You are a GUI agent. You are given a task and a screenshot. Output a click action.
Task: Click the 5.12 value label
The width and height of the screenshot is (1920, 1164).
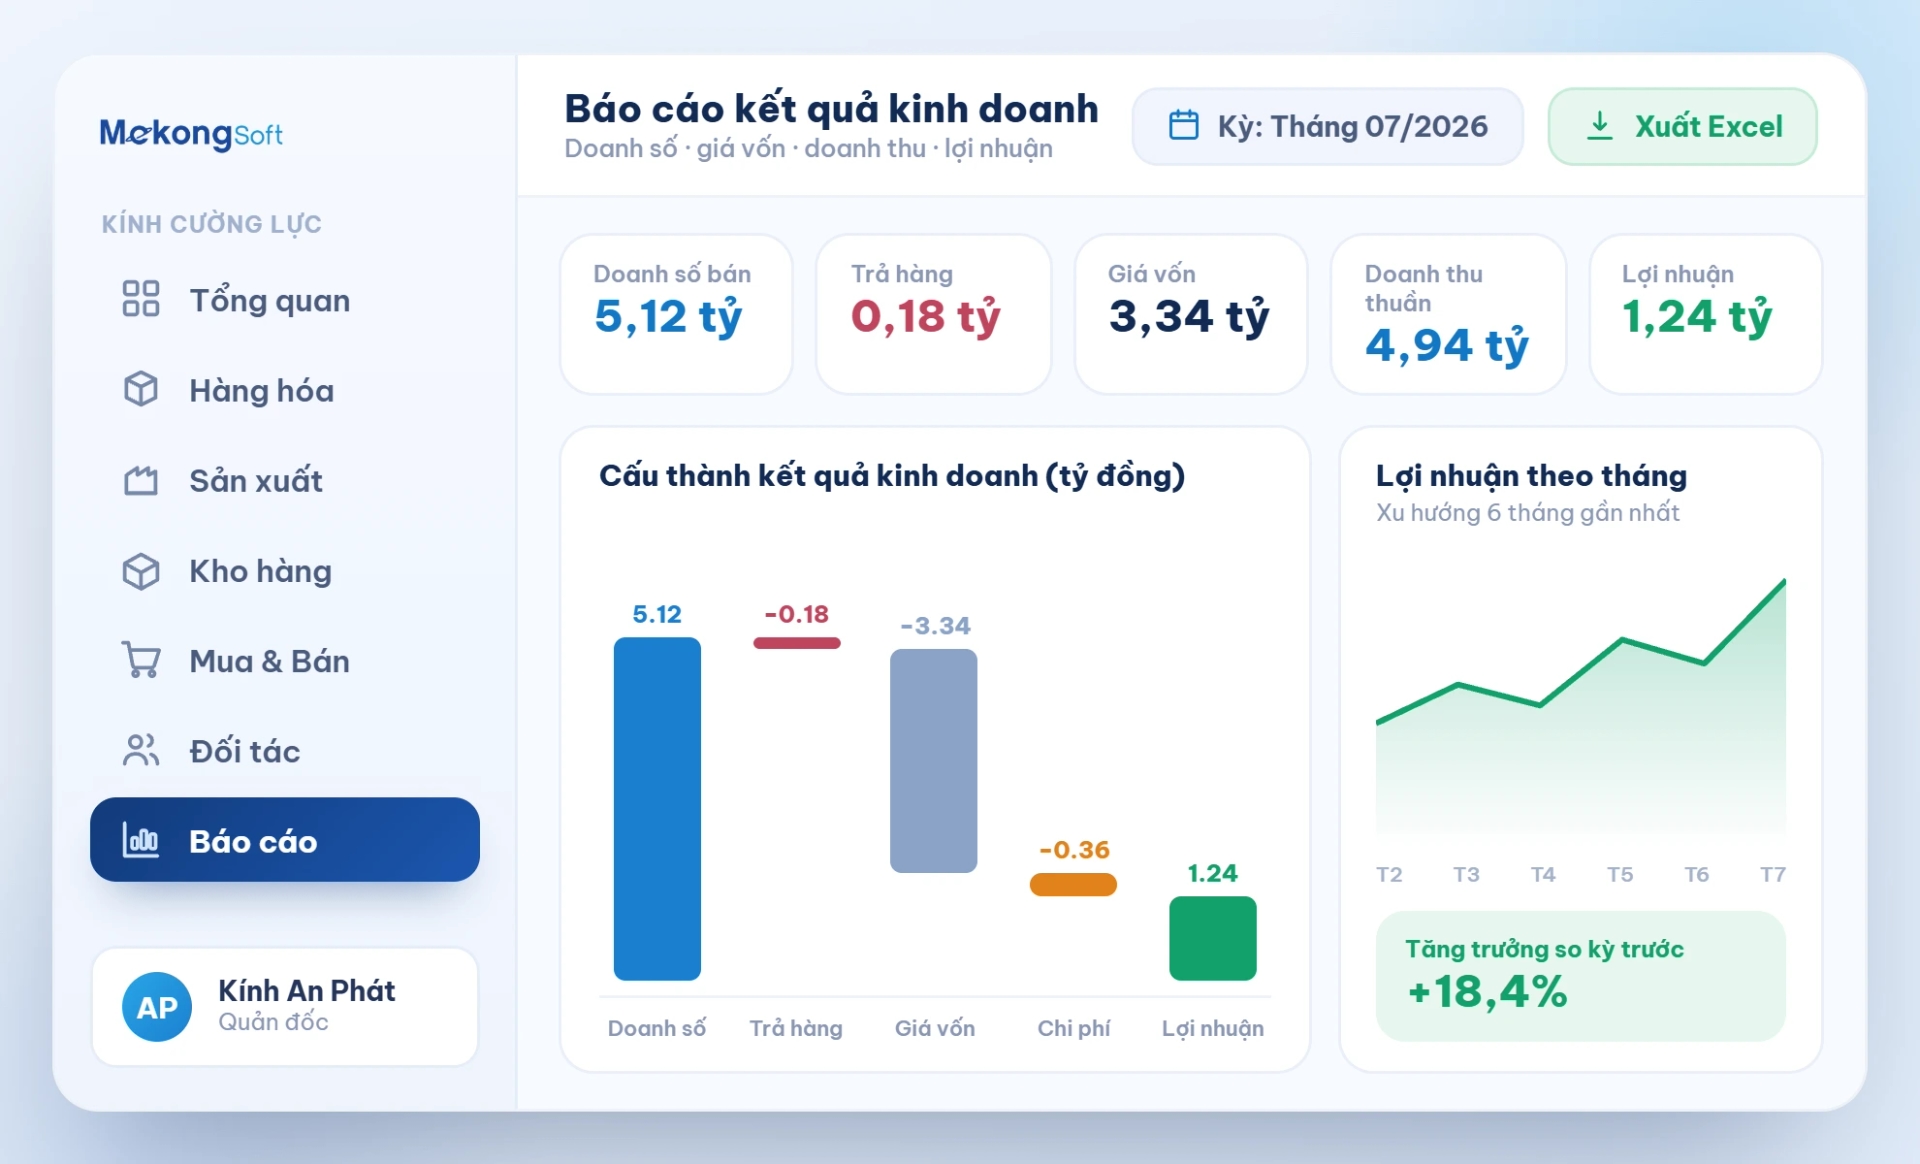click(657, 614)
